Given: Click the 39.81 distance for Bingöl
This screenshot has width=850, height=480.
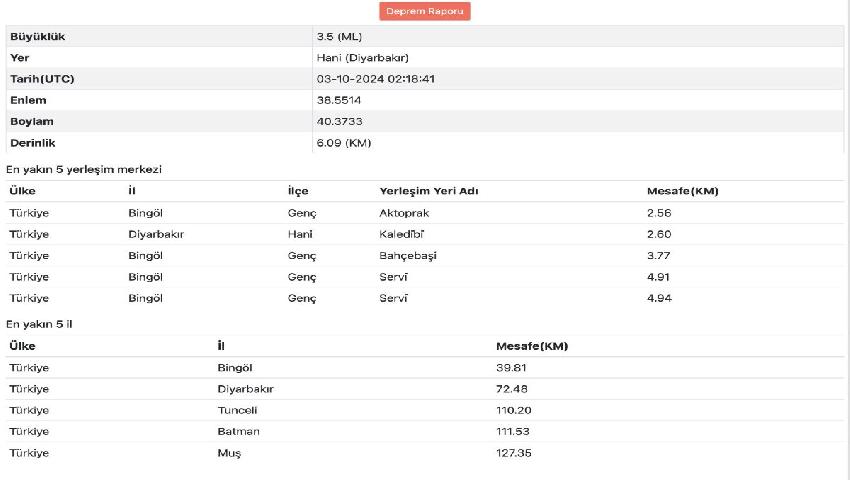Looking at the screenshot, I should point(511,367).
